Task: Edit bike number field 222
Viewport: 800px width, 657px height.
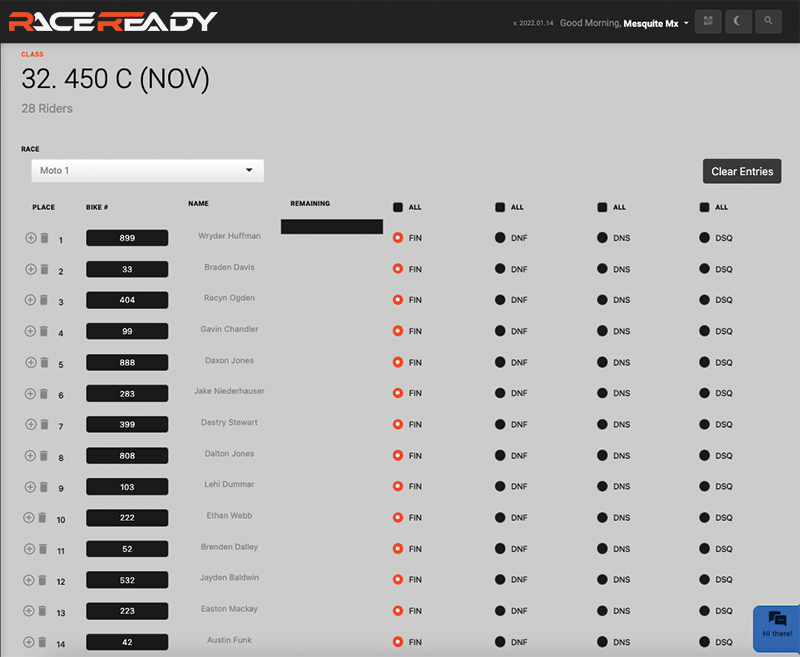Action: 127,518
